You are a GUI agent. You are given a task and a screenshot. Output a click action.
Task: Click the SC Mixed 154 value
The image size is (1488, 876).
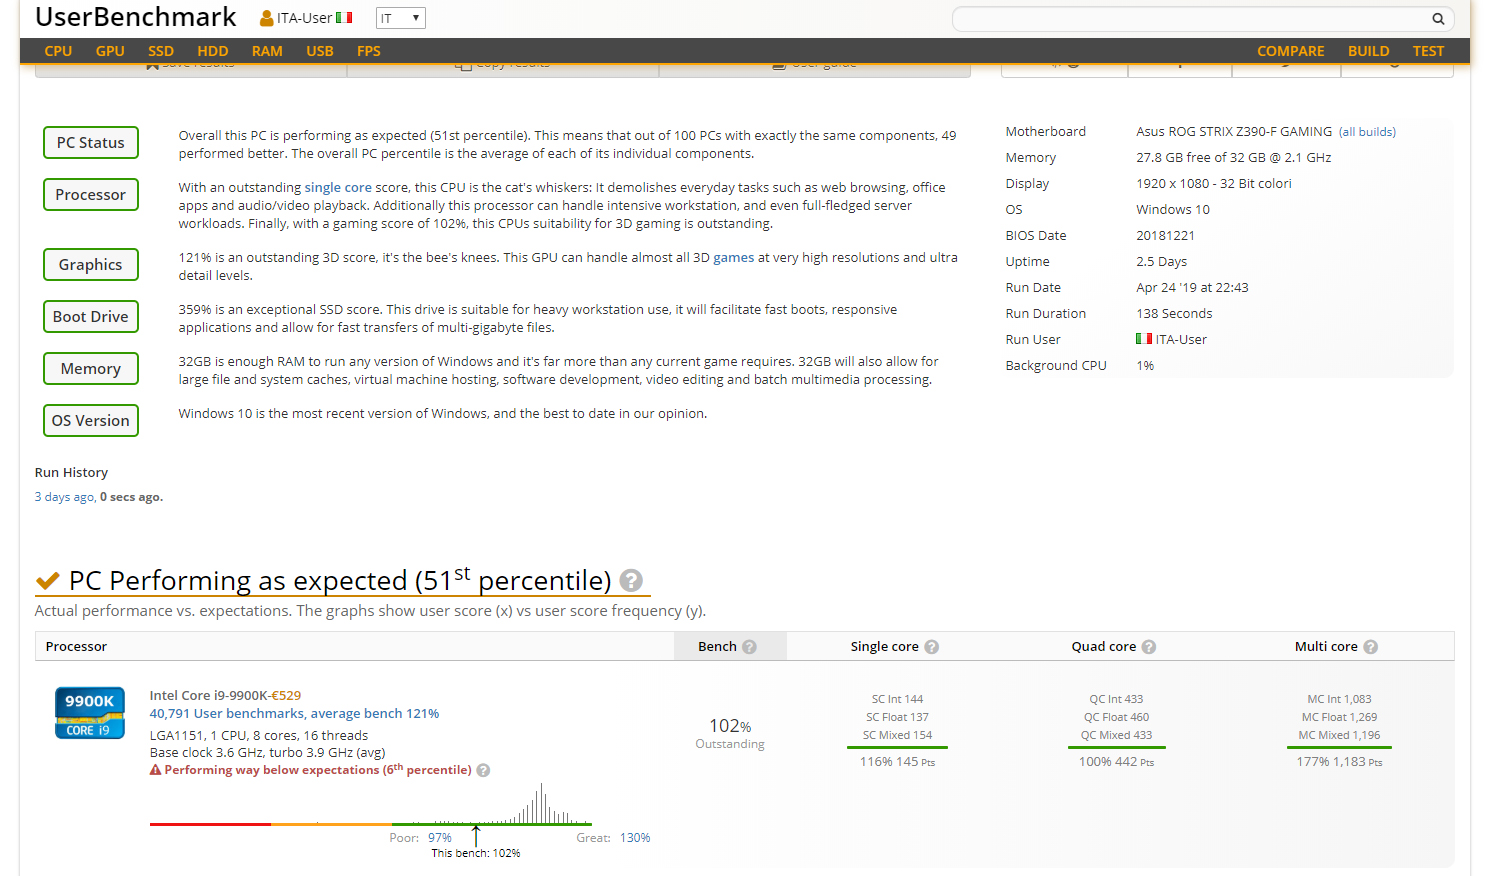click(x=897, y=735)
